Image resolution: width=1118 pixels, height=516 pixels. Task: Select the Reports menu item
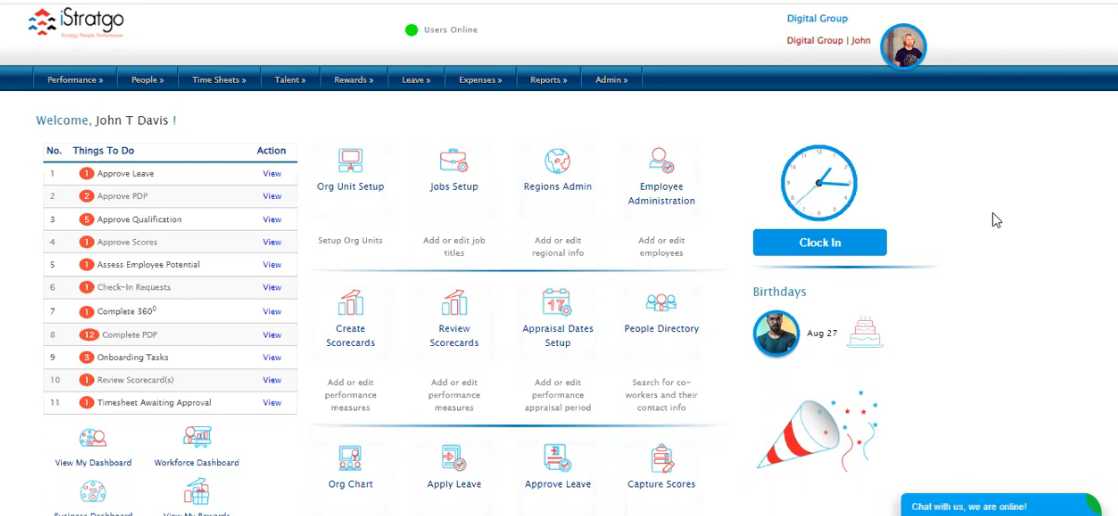tap(548, 80)
